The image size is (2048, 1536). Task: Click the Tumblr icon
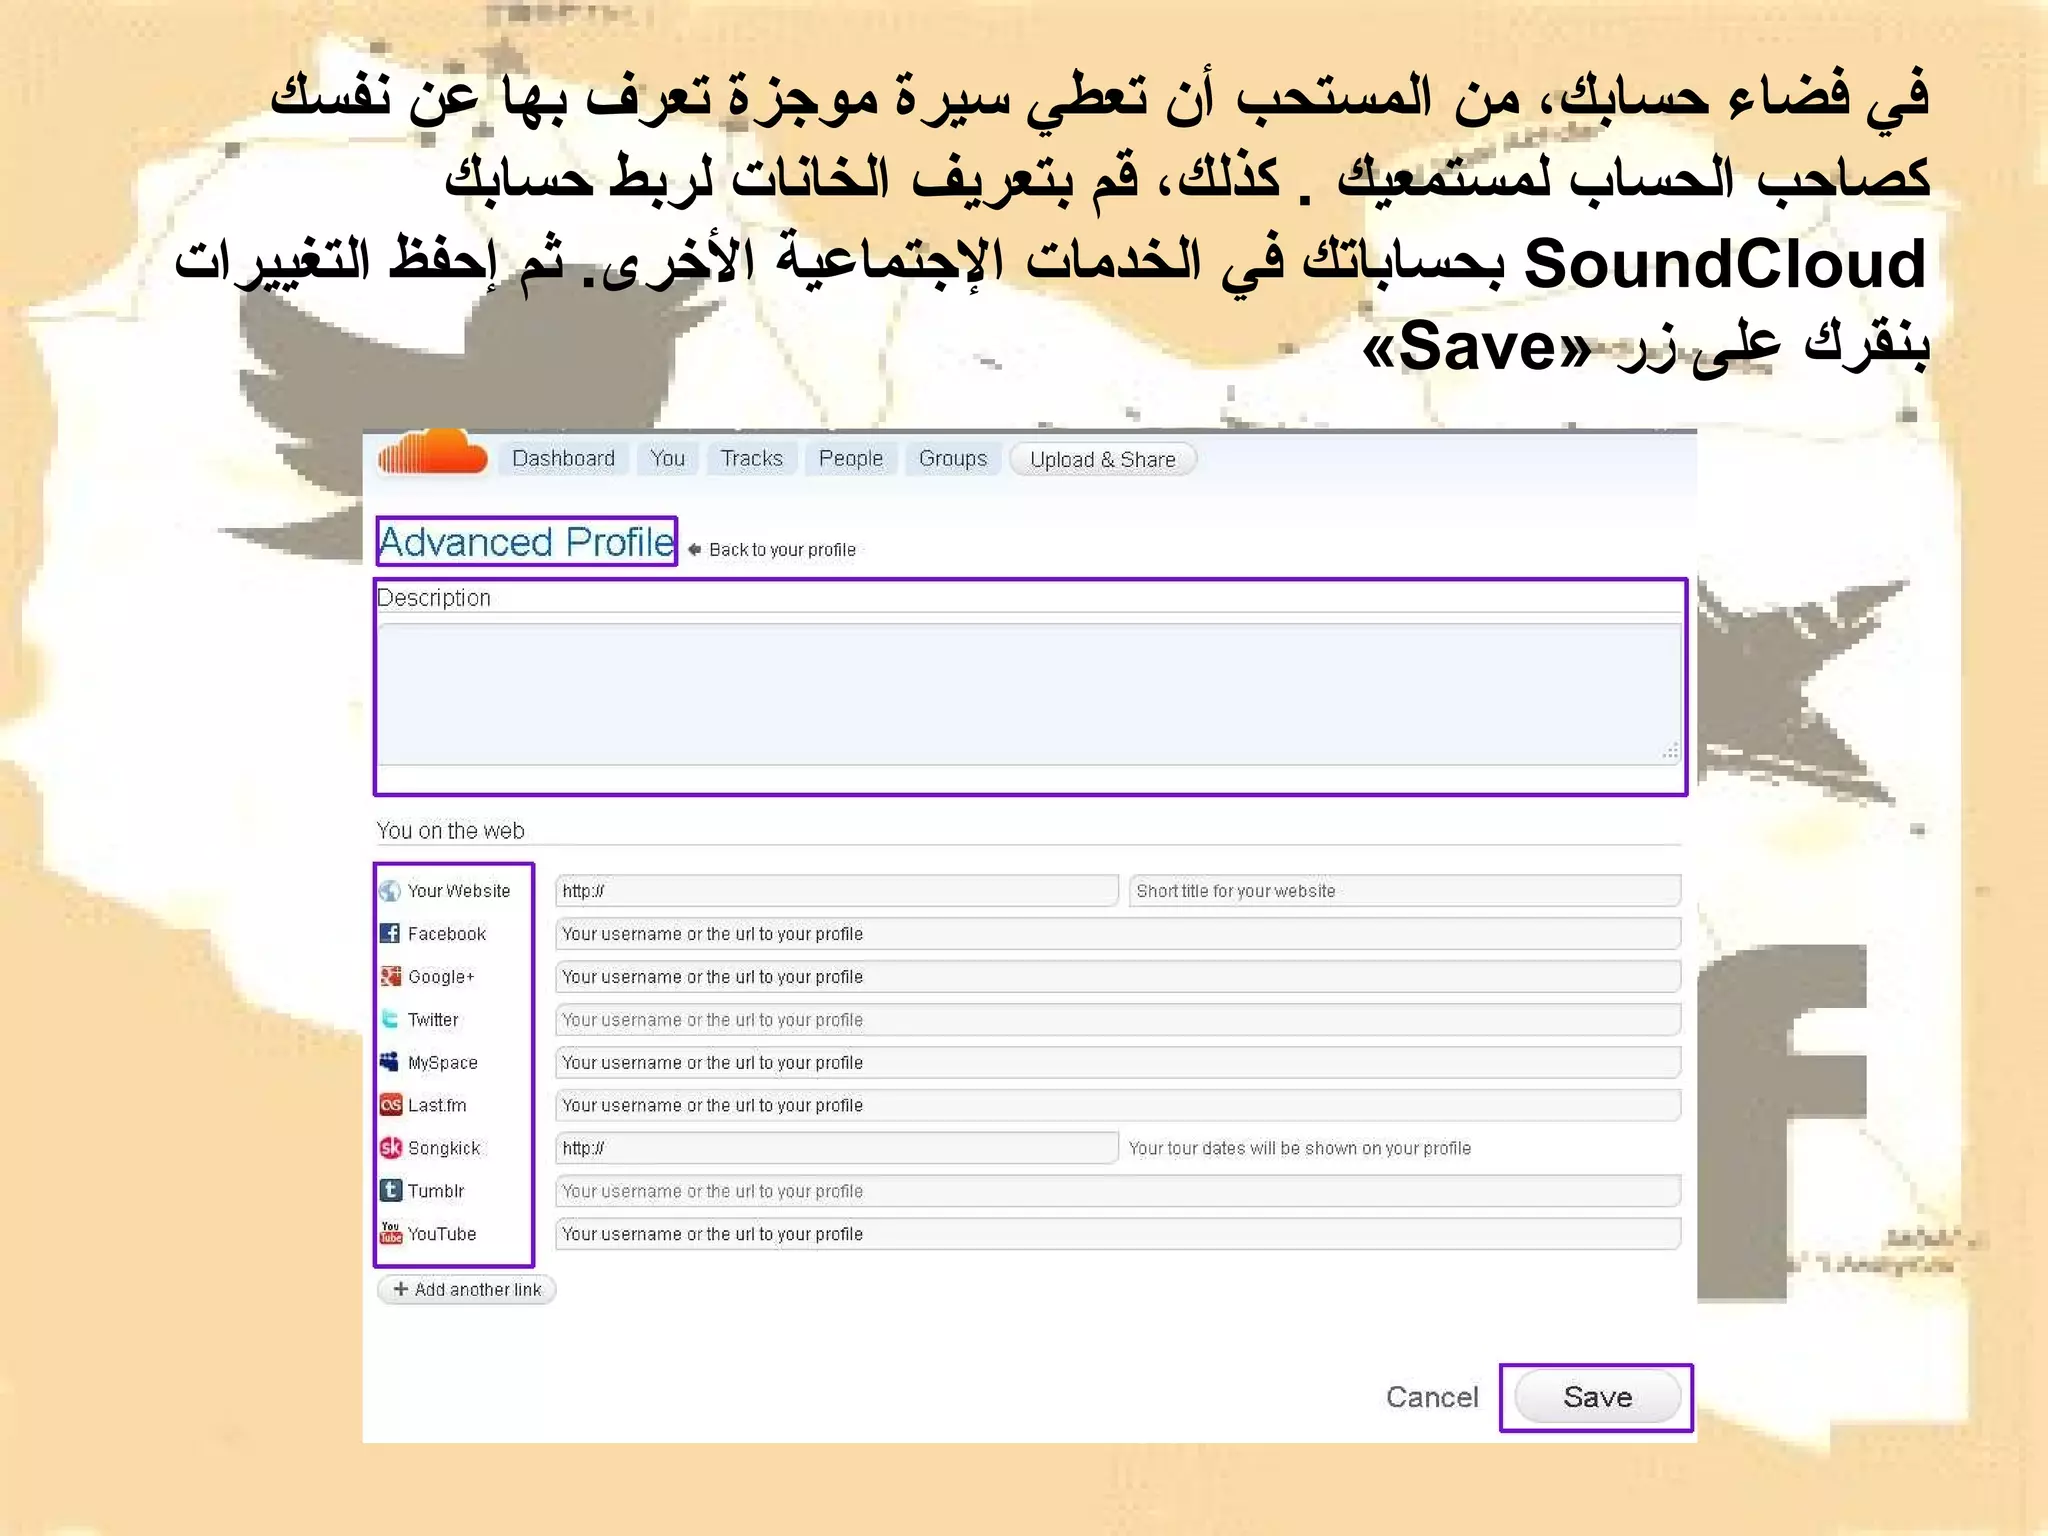point(390,1191)
